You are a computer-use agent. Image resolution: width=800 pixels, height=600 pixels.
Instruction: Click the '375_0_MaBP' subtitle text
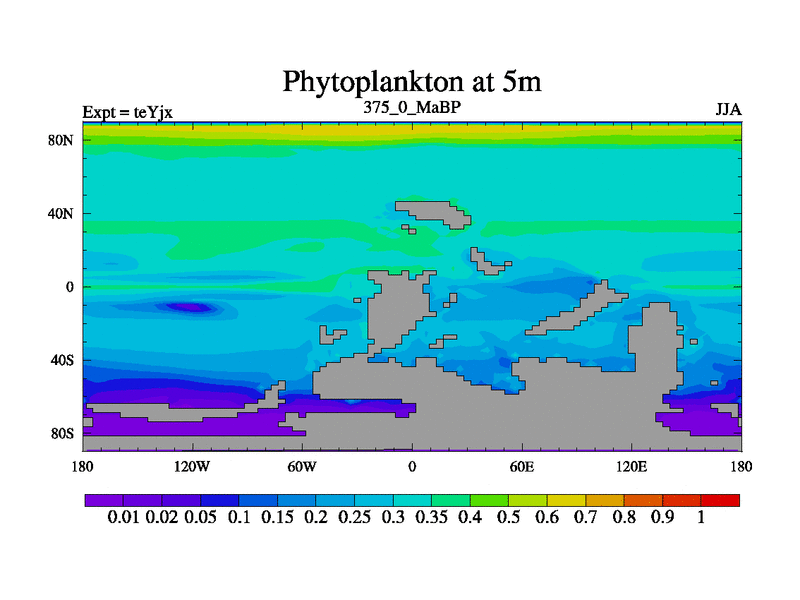[411, 106]
